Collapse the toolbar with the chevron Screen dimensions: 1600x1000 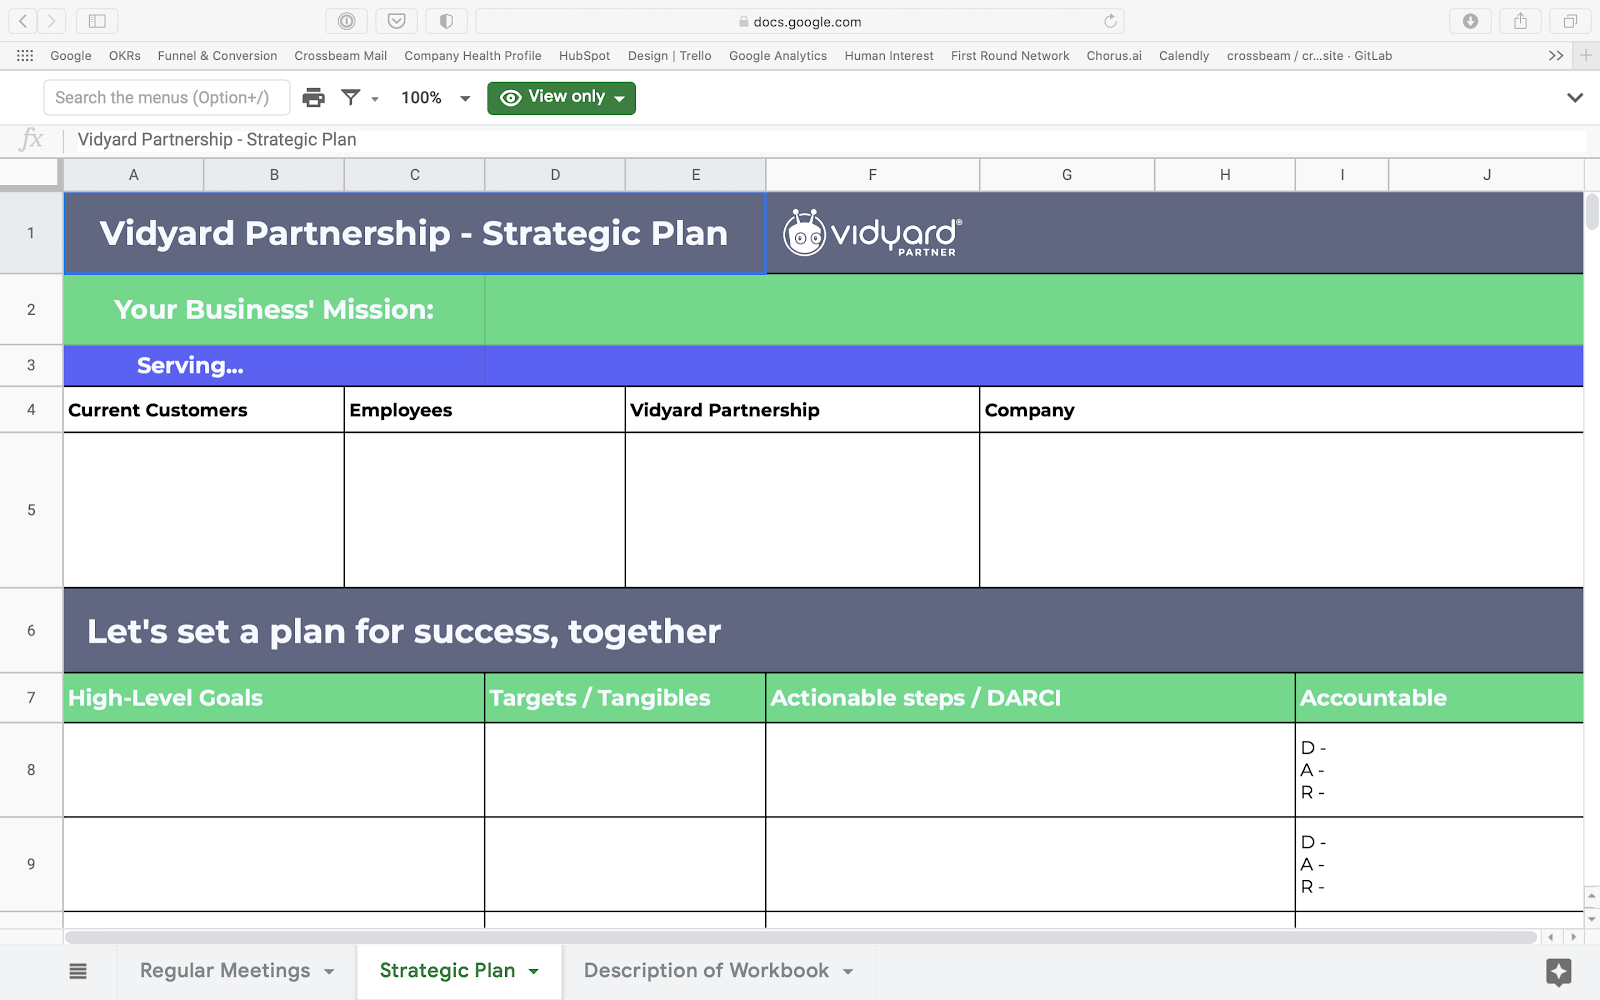click(1575, 98)
